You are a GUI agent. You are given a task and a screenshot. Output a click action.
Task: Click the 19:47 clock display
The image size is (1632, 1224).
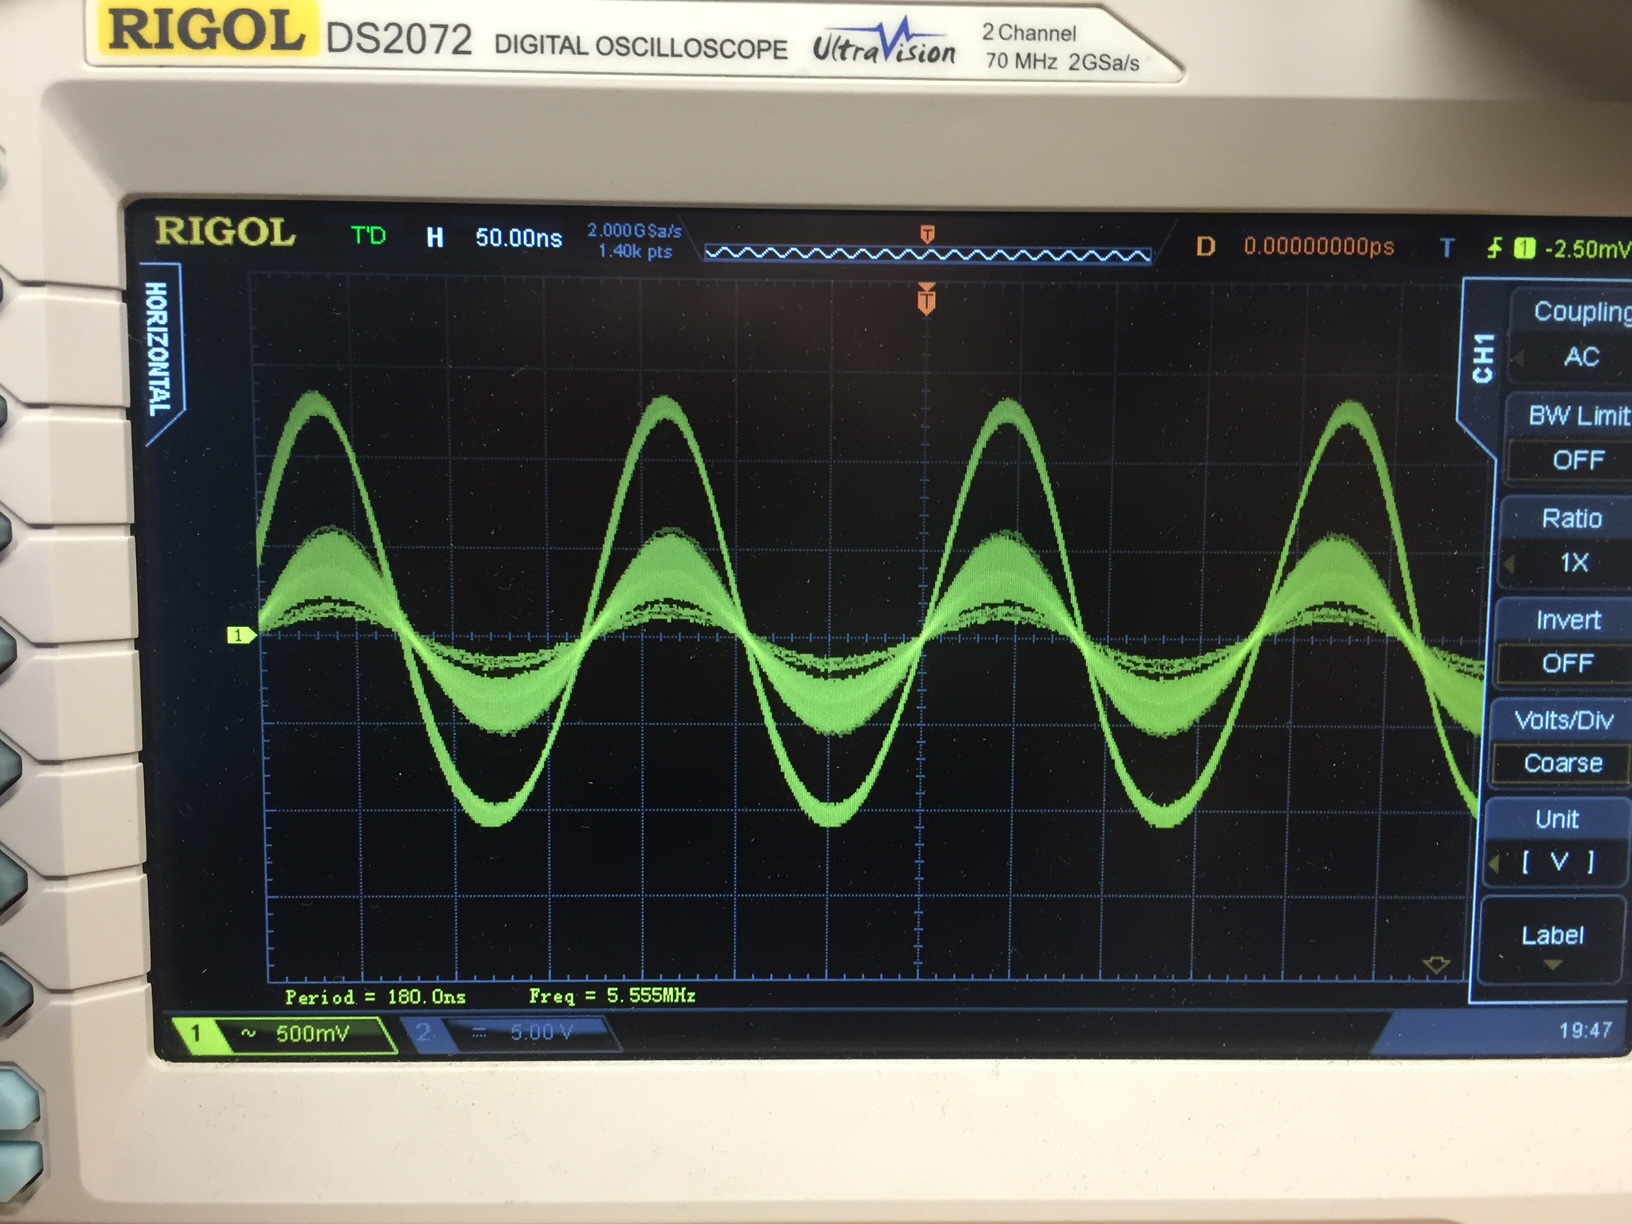[x=1585, y=1030]
